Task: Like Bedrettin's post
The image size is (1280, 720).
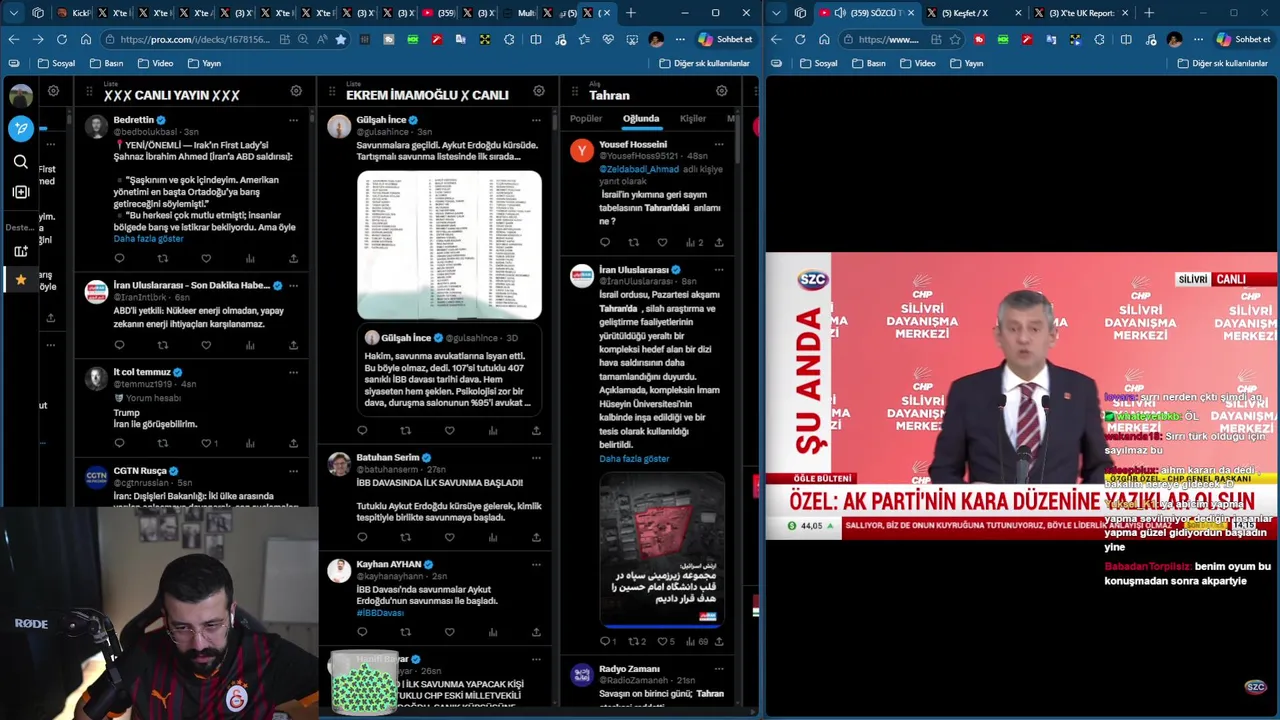Action: (206, 259)
